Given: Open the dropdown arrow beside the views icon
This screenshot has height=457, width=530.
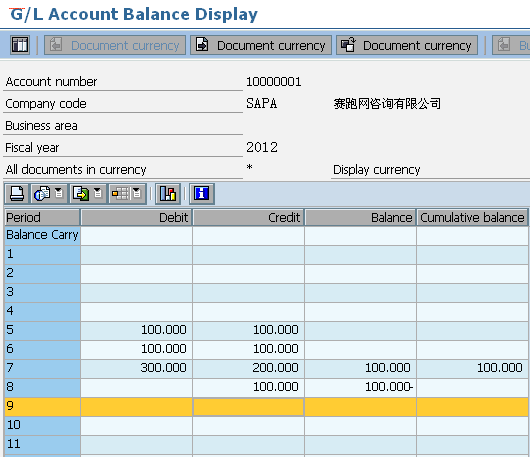Looking at the screenshot, I should tap(59, 193).
